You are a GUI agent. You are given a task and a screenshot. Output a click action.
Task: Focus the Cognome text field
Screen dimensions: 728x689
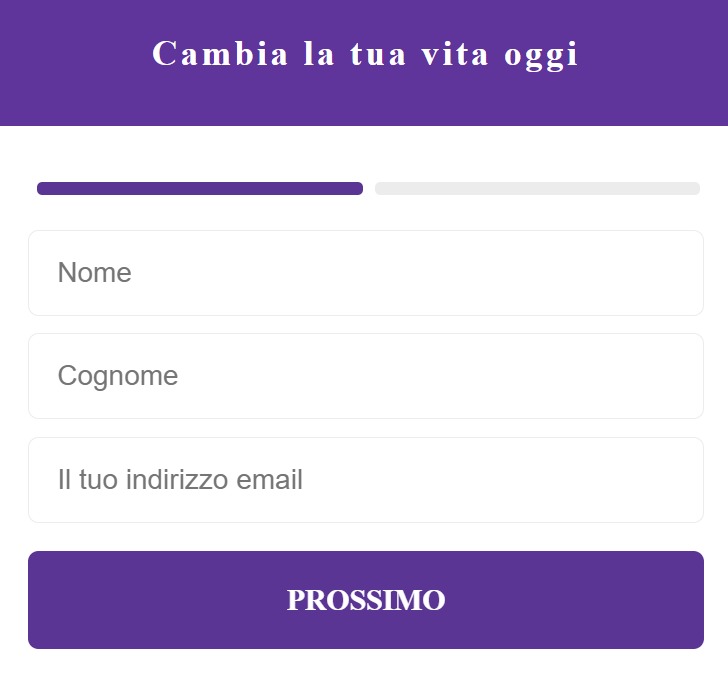[366, 376]
